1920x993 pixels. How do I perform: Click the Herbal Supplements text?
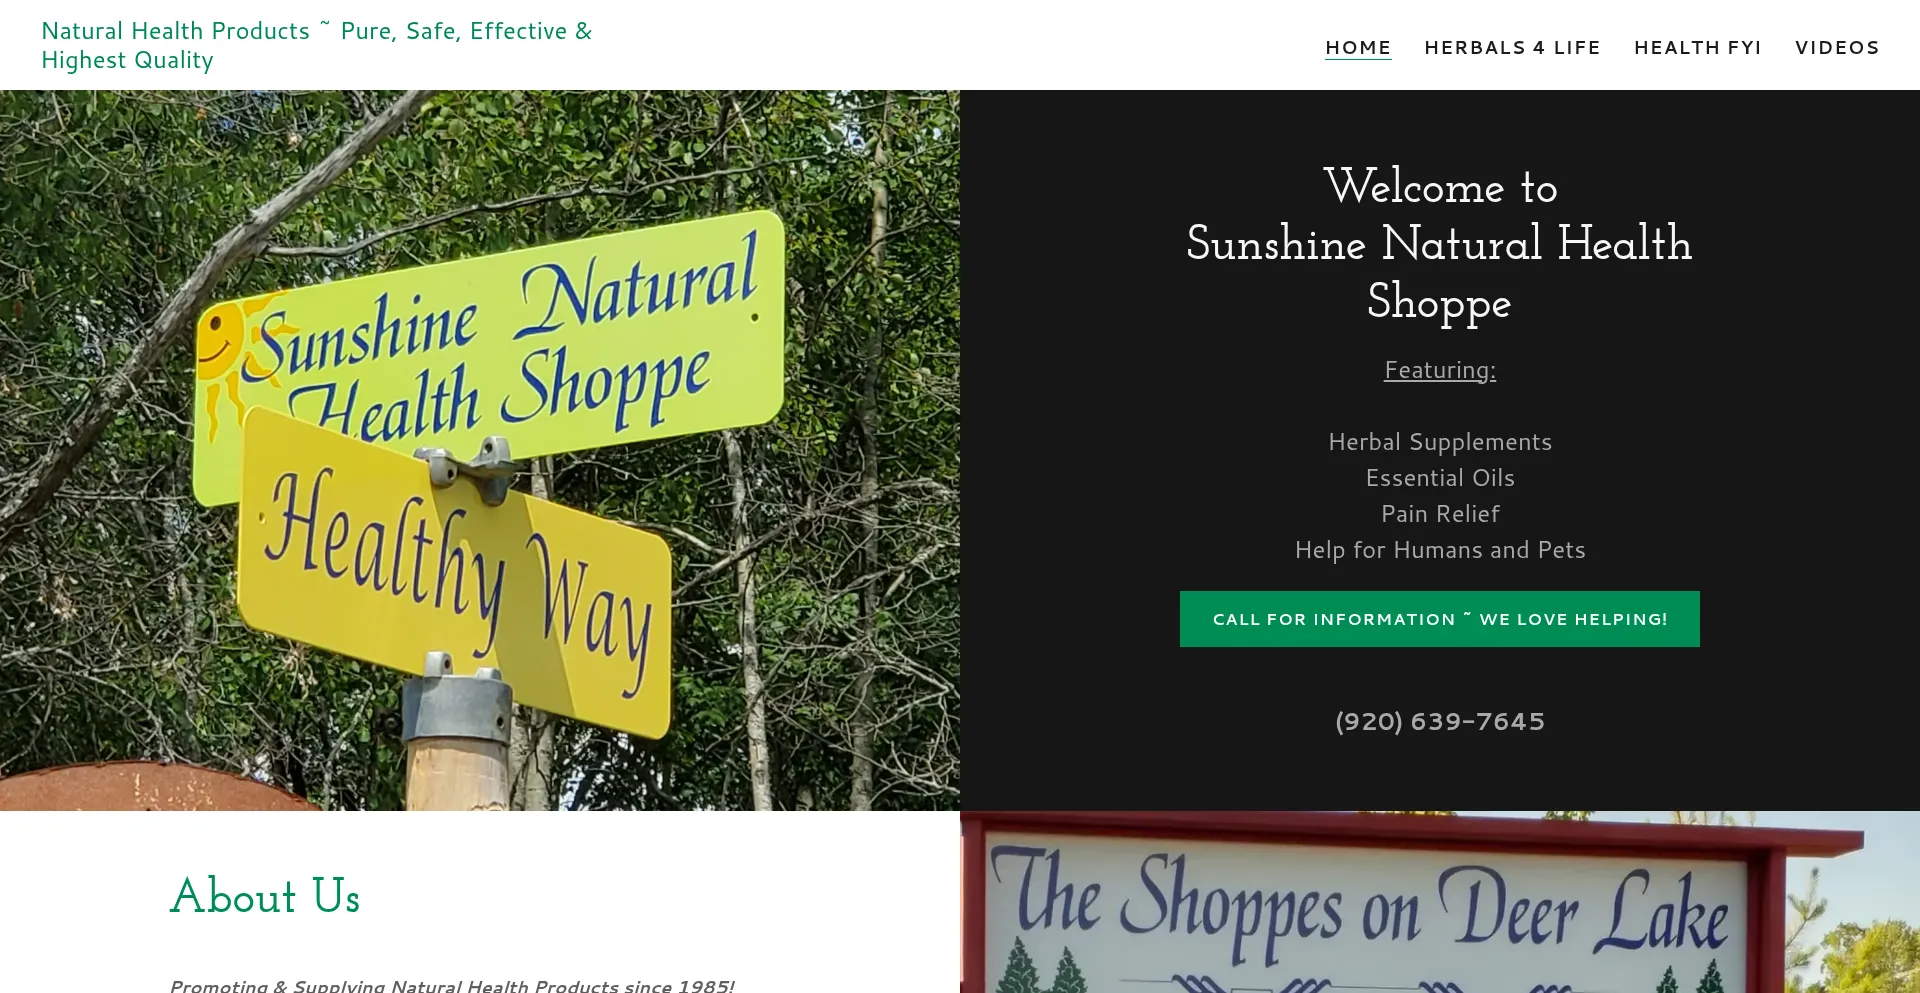(1440, 442)
